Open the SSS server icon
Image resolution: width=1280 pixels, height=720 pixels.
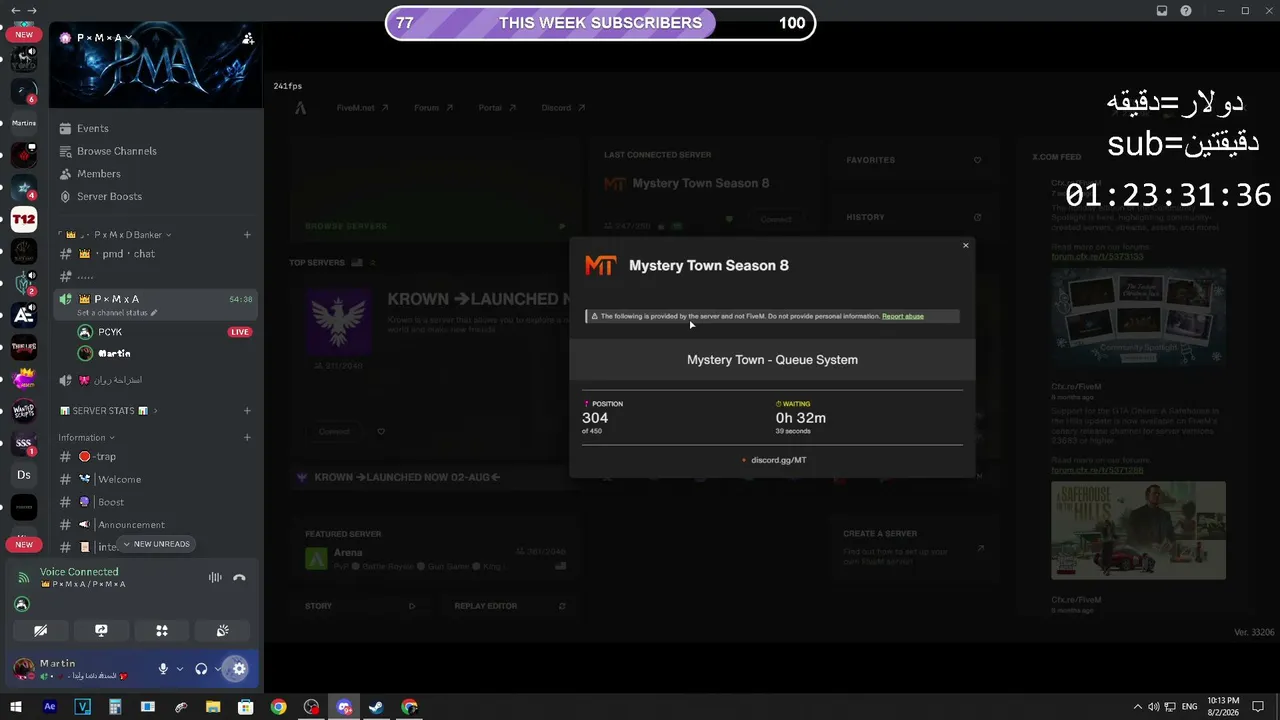(x=24, y=443)
